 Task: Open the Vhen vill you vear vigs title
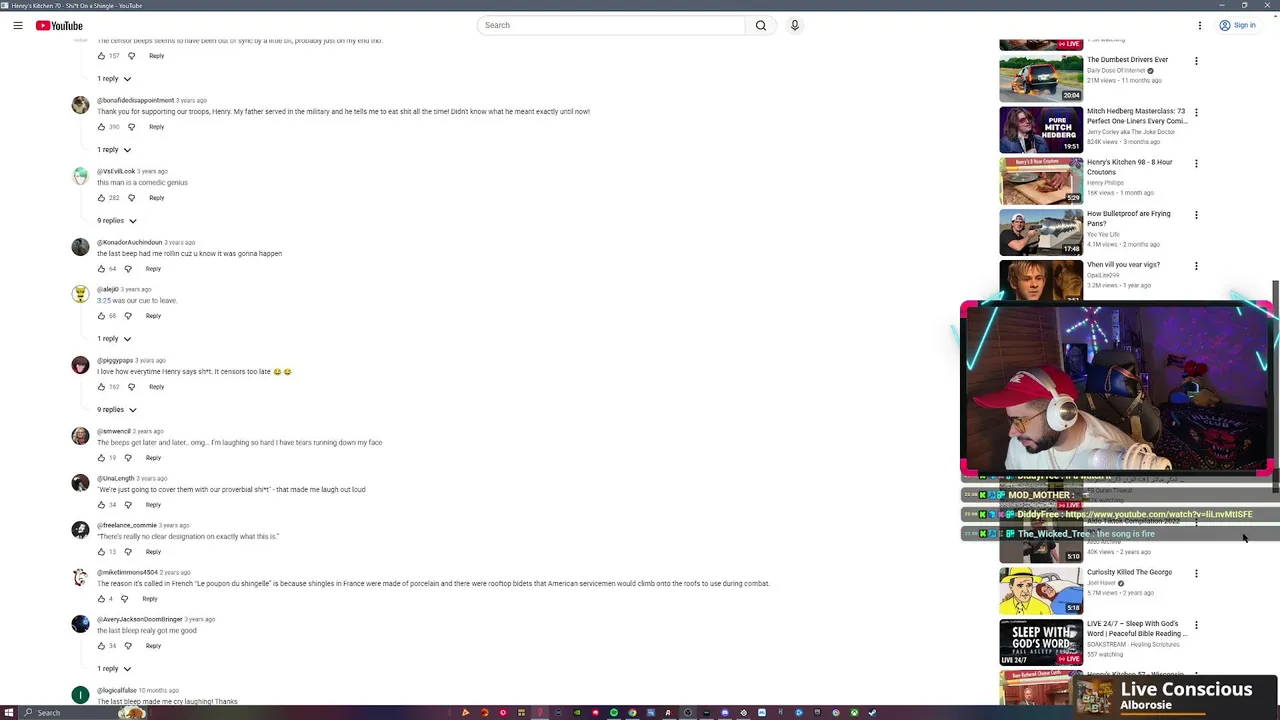[x=1123, y=265]
